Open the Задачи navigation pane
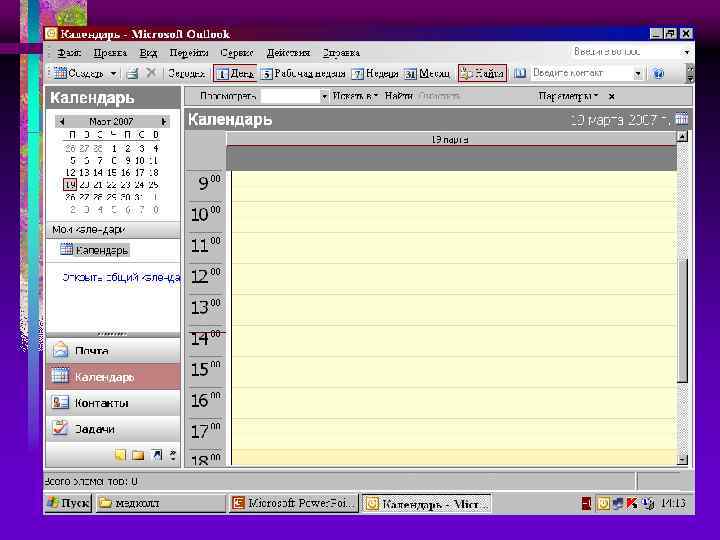Image resolution: width=720 pixels, height=540 pixels. (113, 429)
